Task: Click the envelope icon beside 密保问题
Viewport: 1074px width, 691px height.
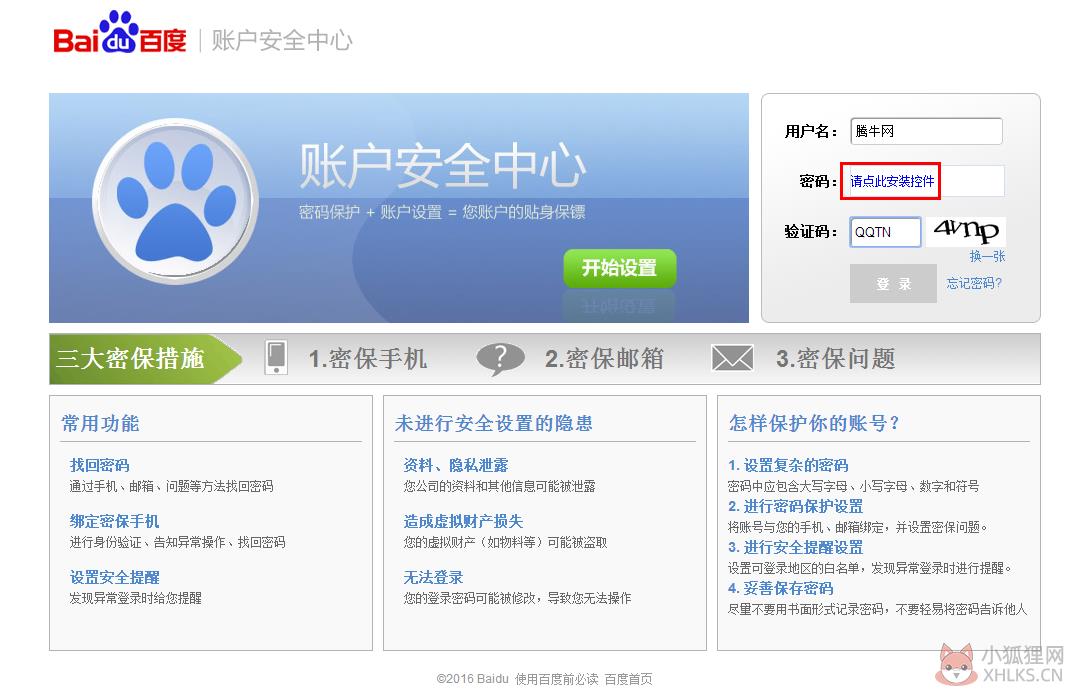Action: point(732,358)
